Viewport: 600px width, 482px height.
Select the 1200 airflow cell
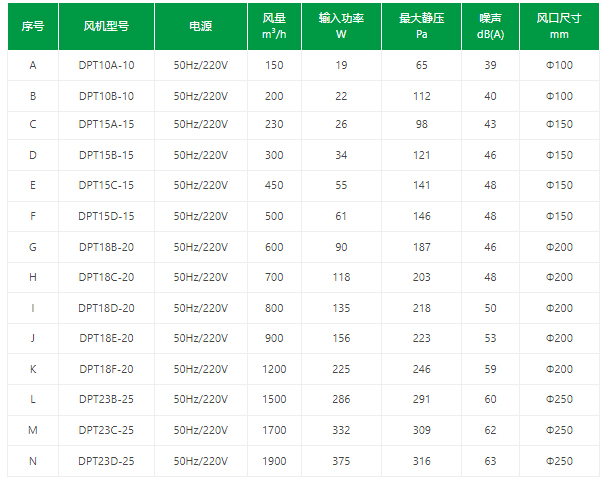coord(273,369)
